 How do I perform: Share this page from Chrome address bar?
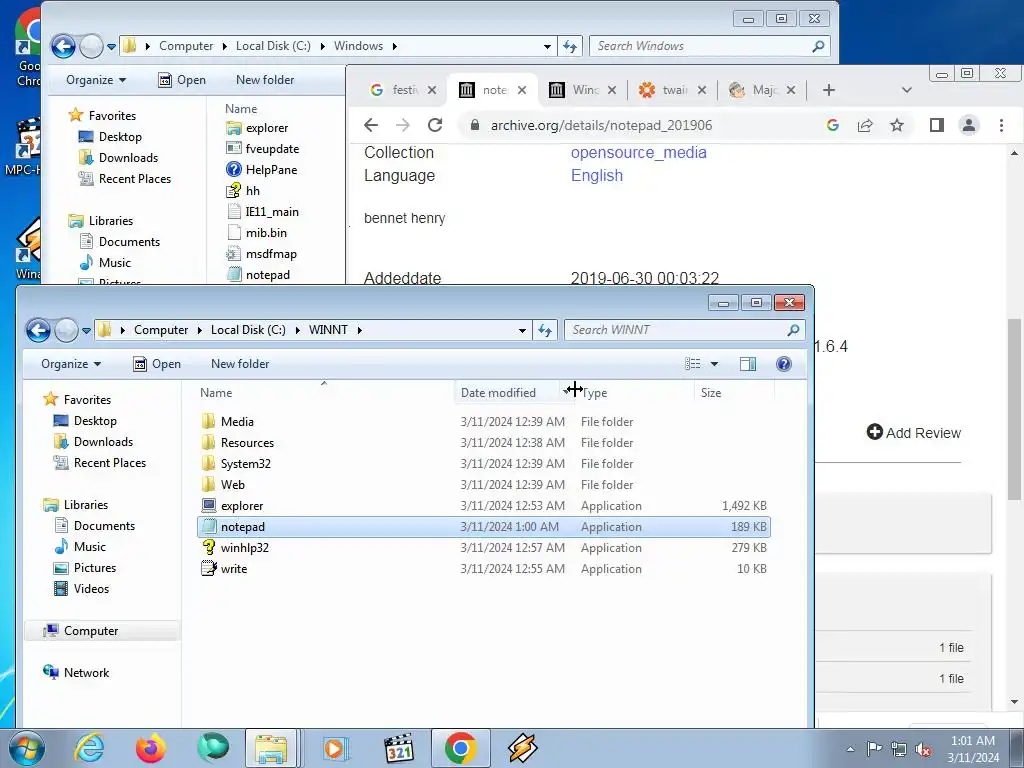[x=865, y=125]
